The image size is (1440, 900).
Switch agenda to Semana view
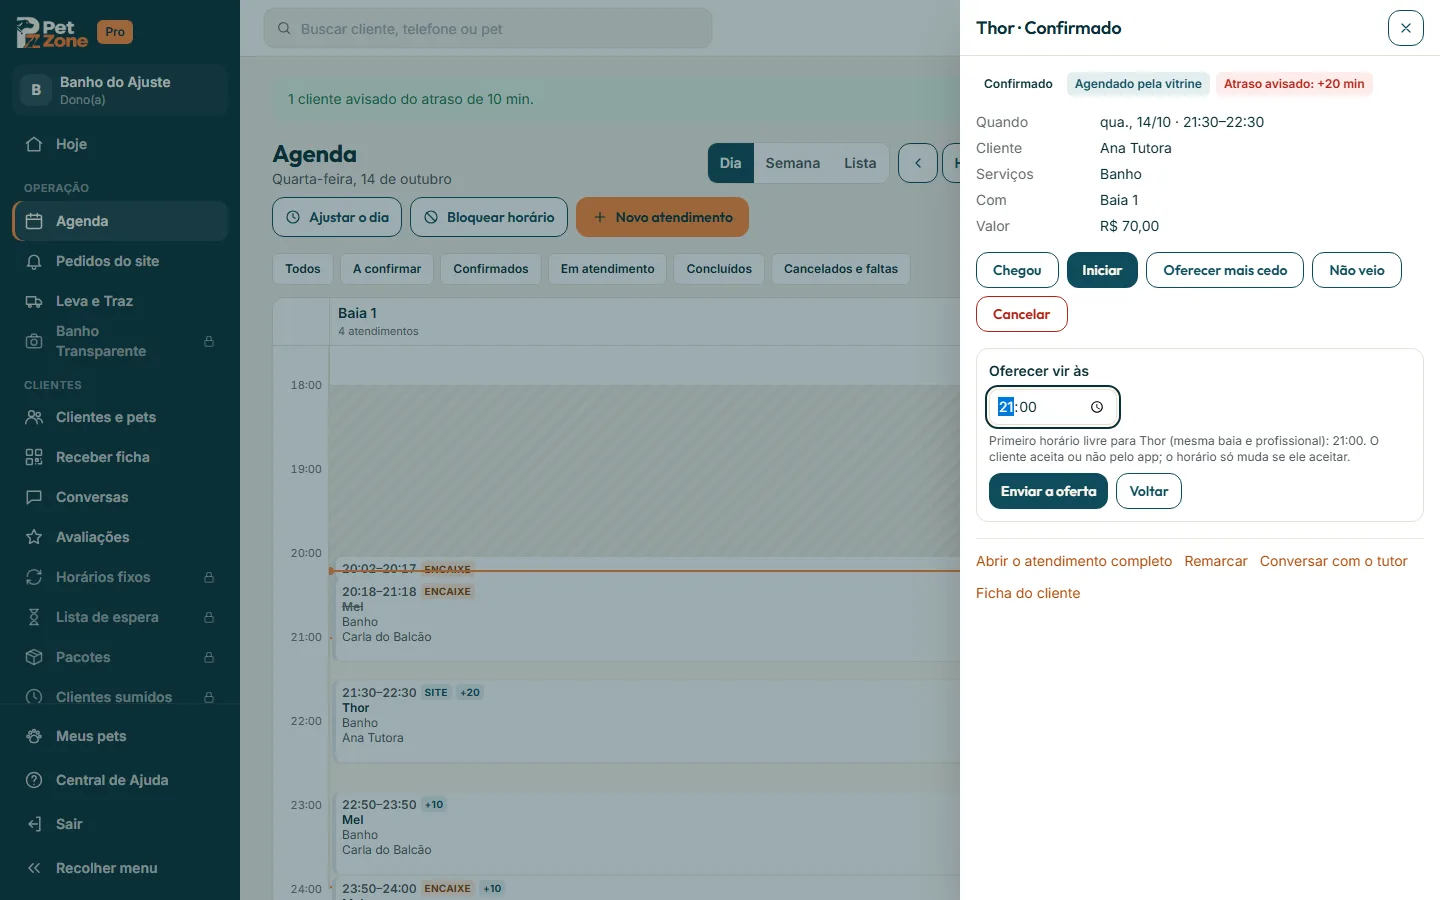pyautogui.click(x=793, y=163)
